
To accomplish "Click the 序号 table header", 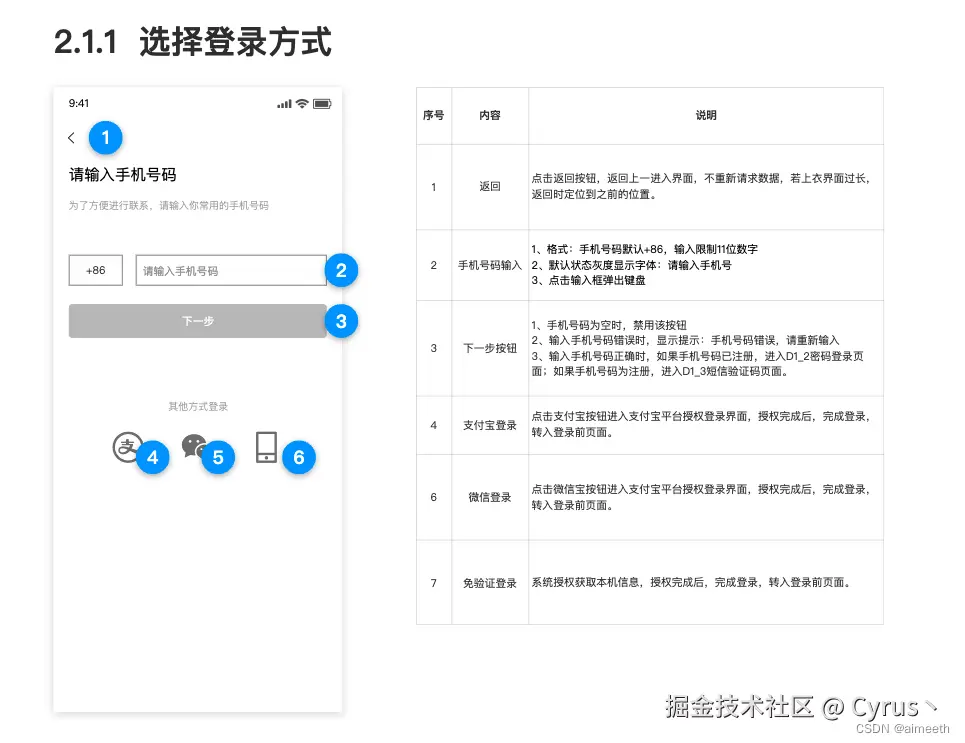I will pos(434,115).
